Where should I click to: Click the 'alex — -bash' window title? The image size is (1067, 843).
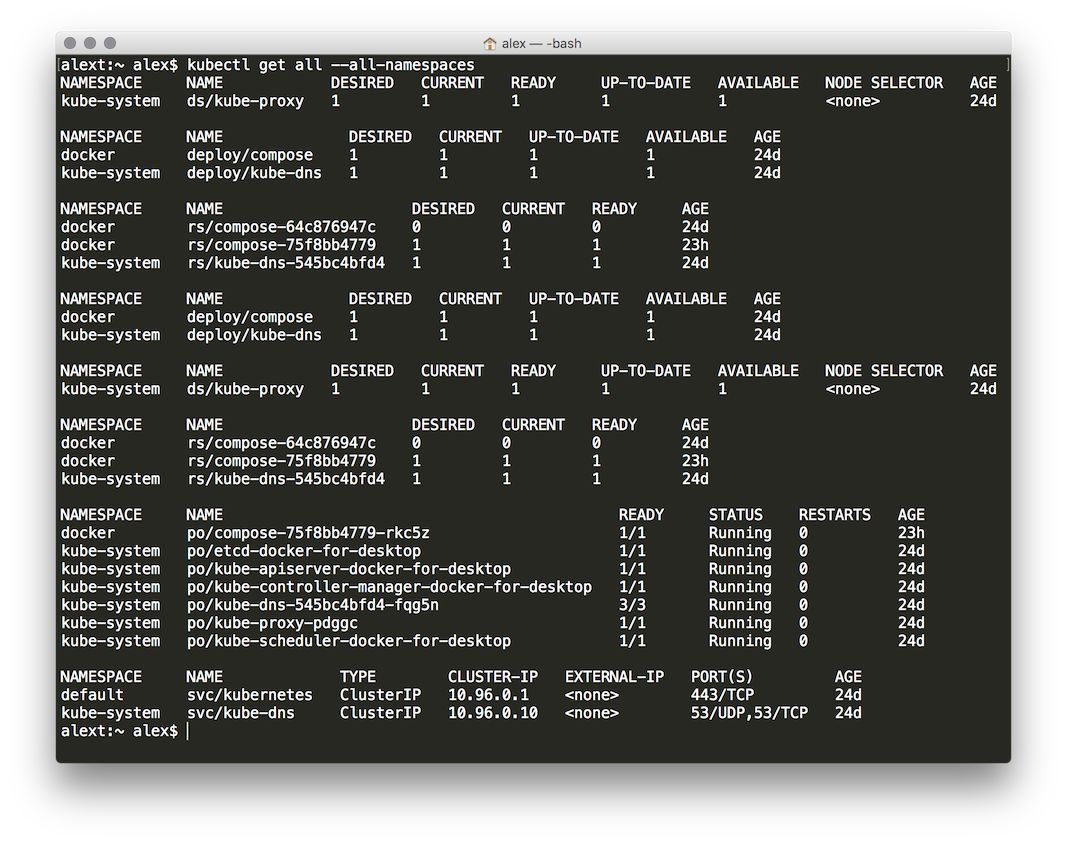pos(541,44)
